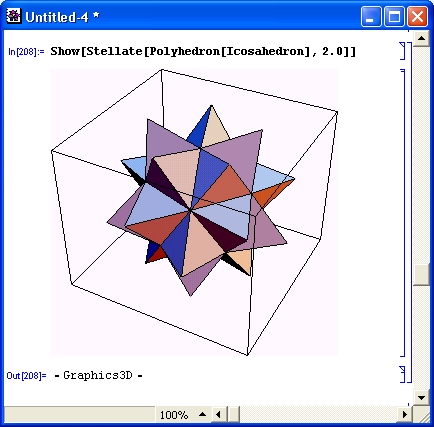Click the vertical scrollbar down arrow
The width and height of the screenshot is (434, 427).
421,398
